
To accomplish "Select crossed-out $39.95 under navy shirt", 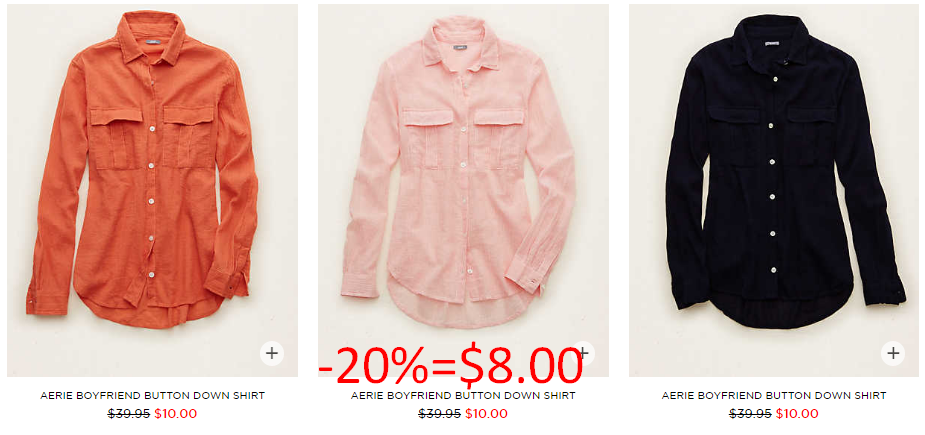I will (750, 414).
